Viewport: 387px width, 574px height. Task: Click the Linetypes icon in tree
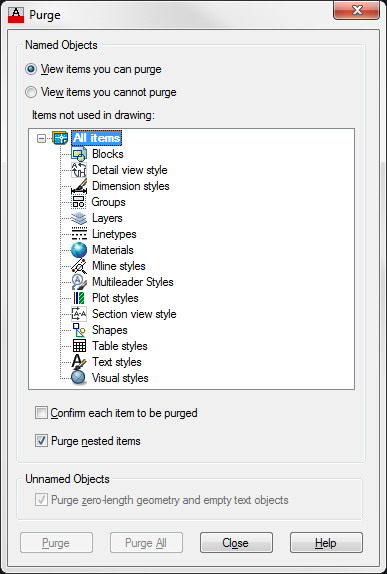79,234
